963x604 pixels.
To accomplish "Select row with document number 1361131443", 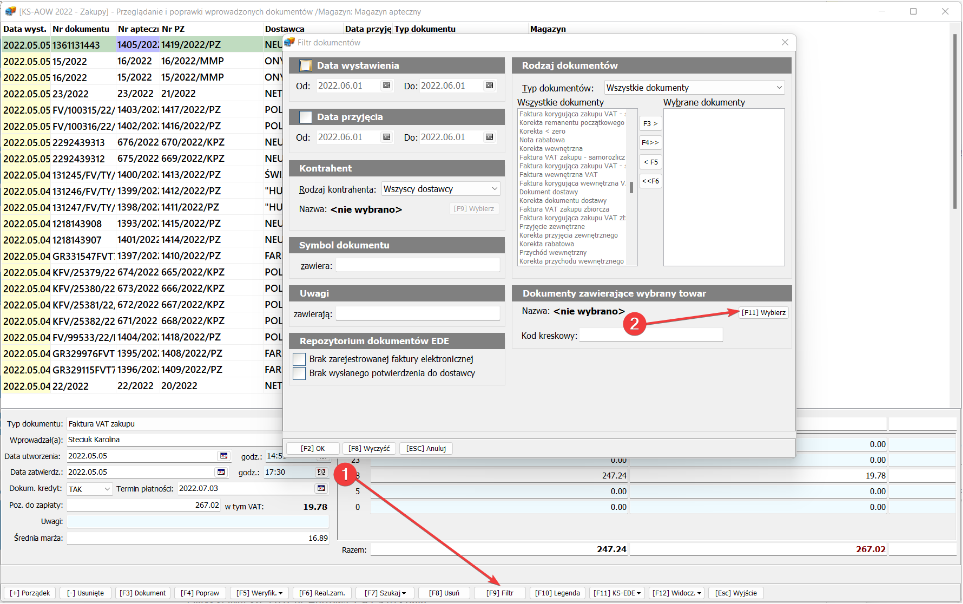I will click(142, 45).
